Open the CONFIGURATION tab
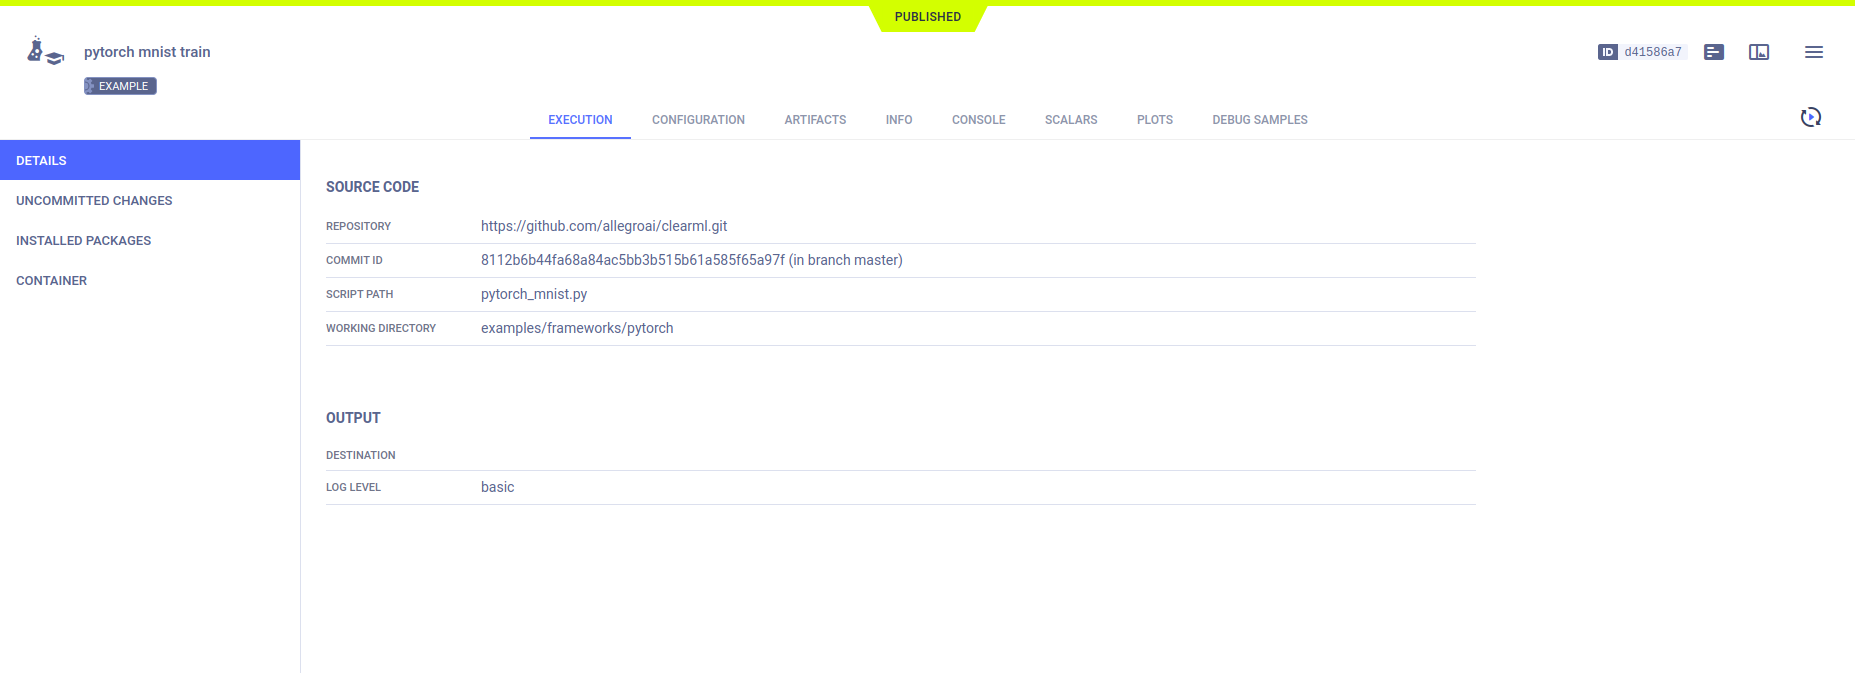Screen dimensions: 1855x673 698,120
